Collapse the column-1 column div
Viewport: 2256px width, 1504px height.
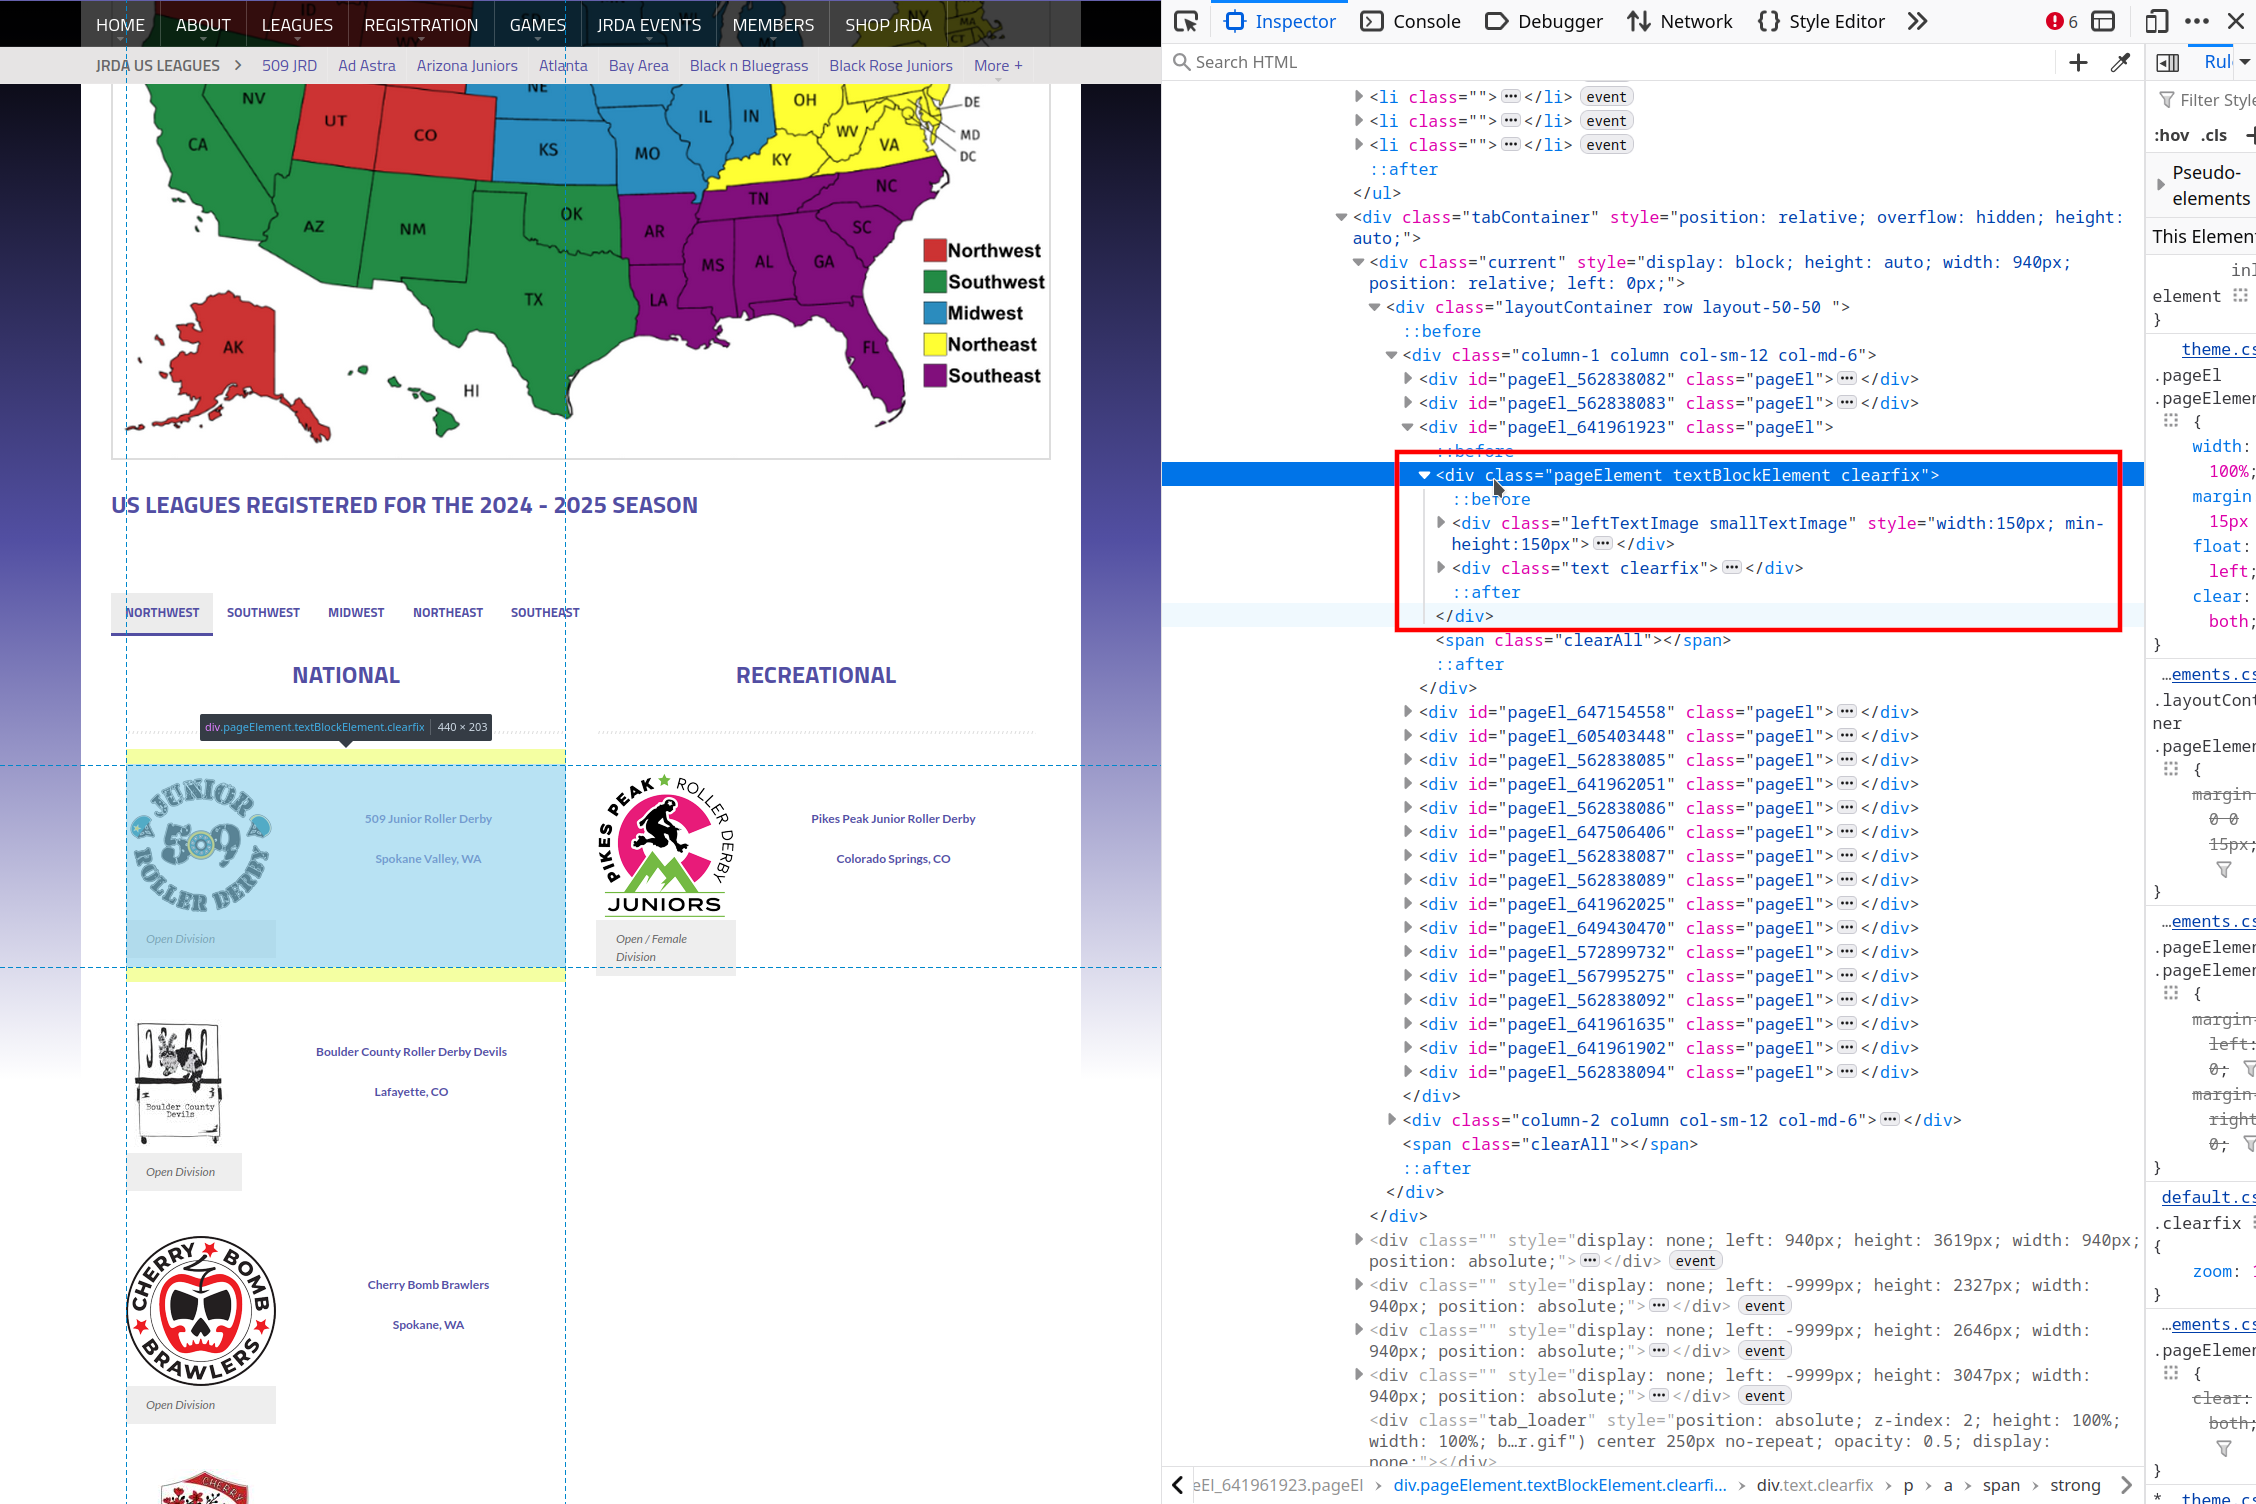[x=1391, y=355]
